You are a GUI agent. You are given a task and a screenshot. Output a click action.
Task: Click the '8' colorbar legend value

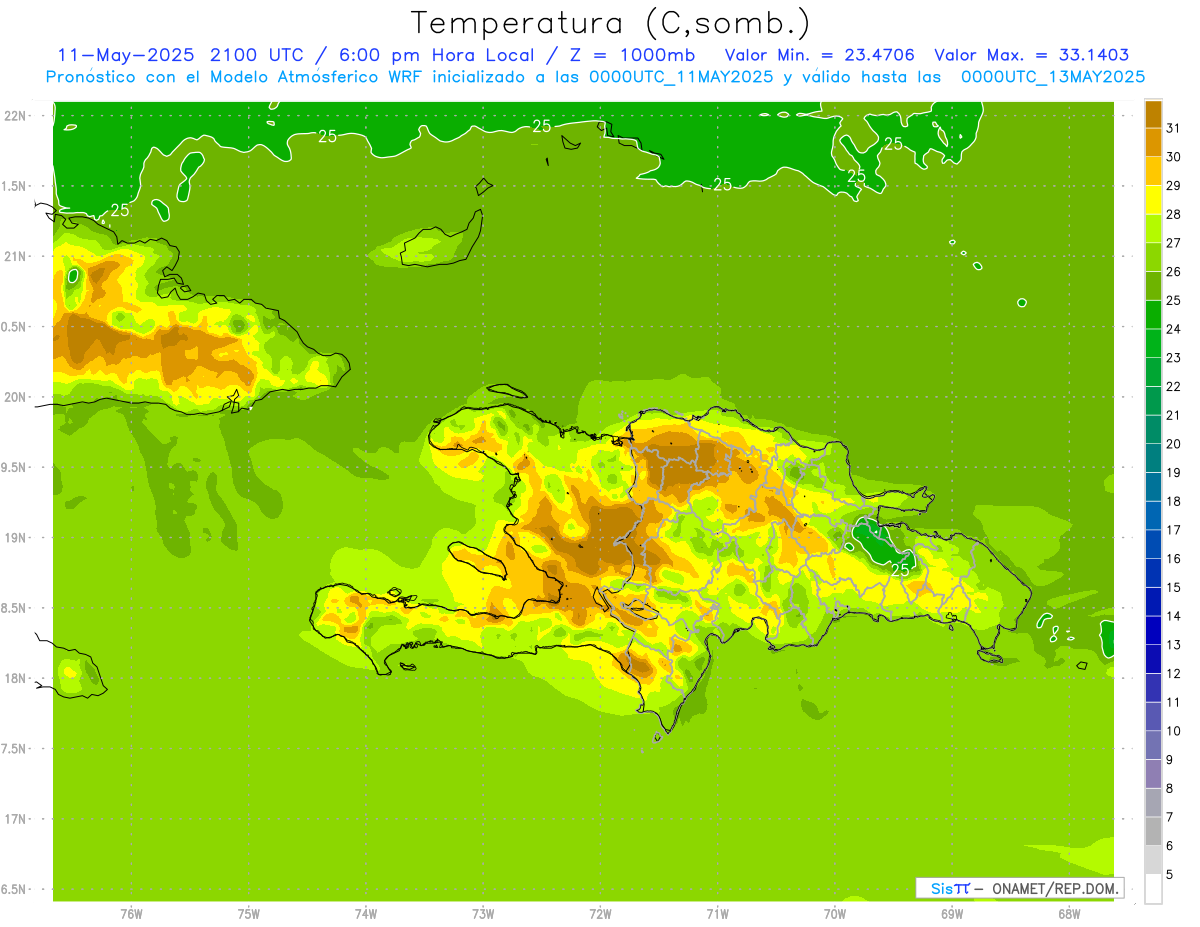tap(1170, 789)
